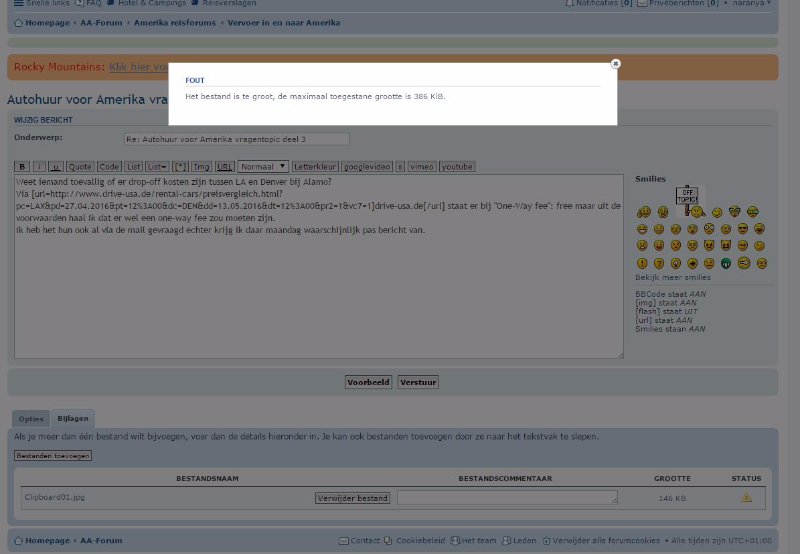Click in the Onderwerp subject field
This screenshot has width=800, height=554.
236,139
